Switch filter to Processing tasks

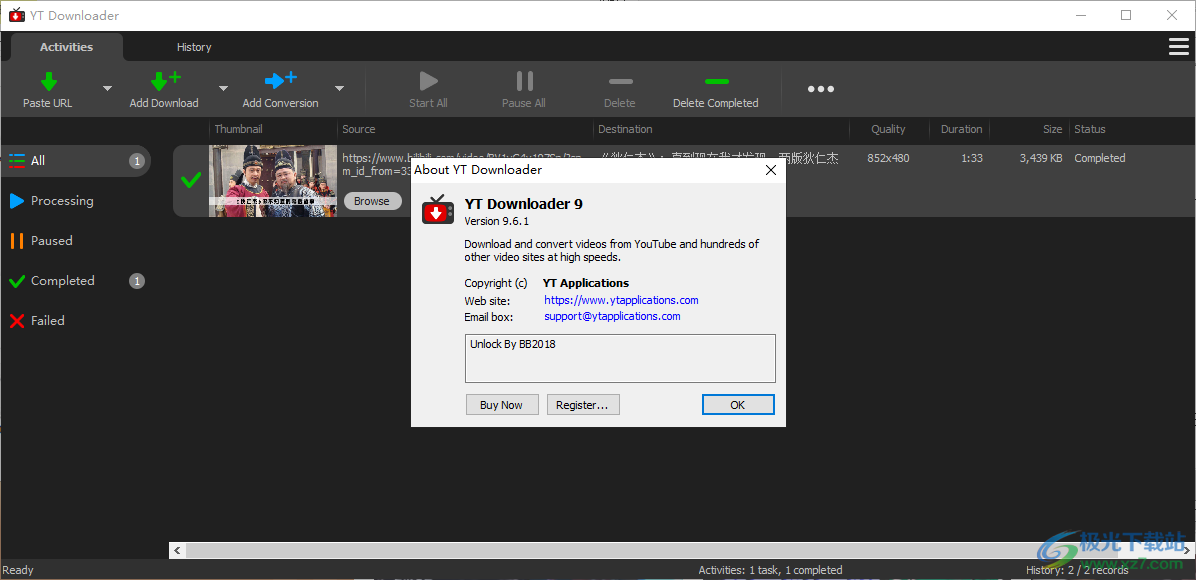(x=61, y=200)
